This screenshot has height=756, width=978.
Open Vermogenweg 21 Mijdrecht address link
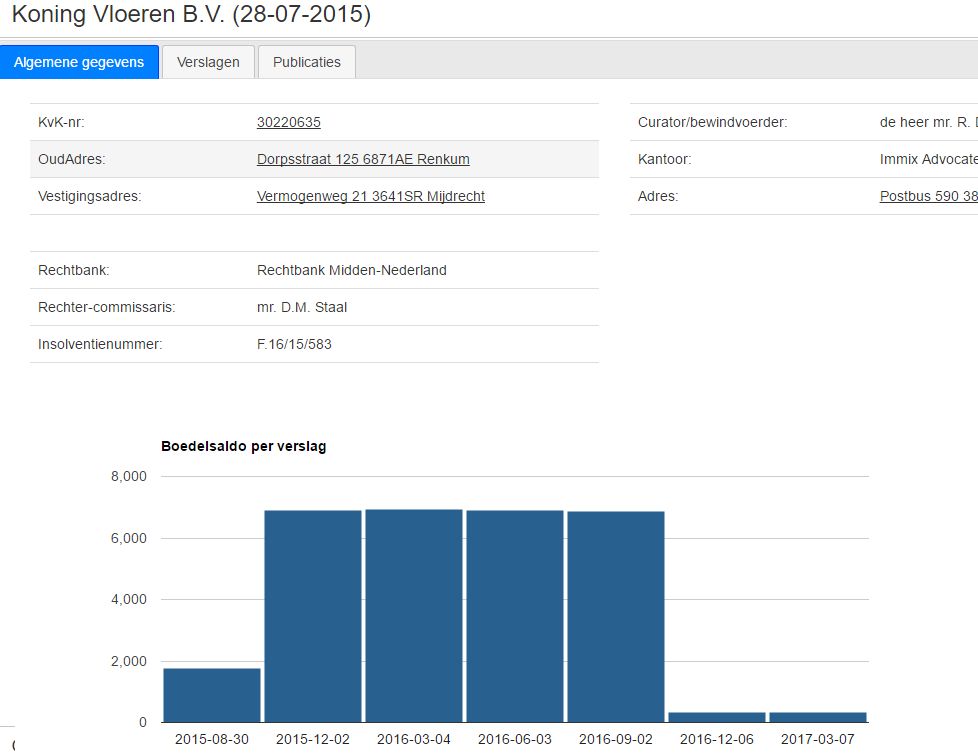(370, 196)
